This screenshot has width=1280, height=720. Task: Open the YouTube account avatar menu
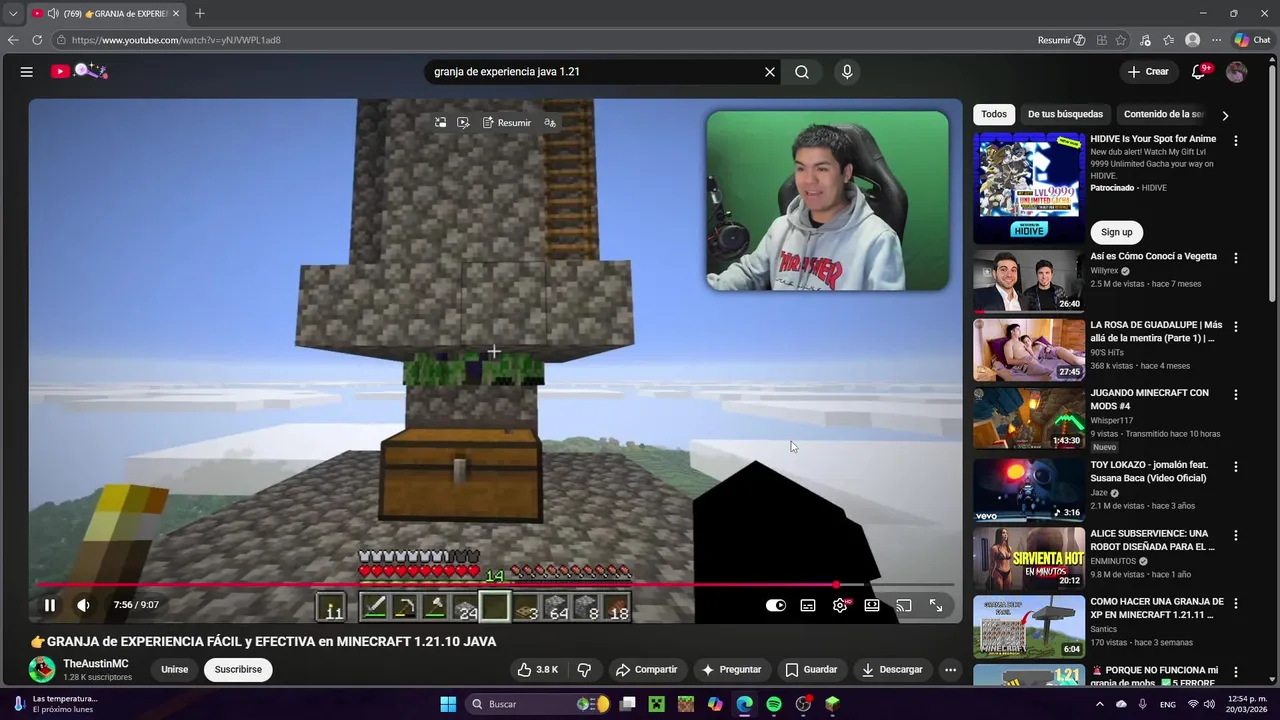coord(1237,72)
